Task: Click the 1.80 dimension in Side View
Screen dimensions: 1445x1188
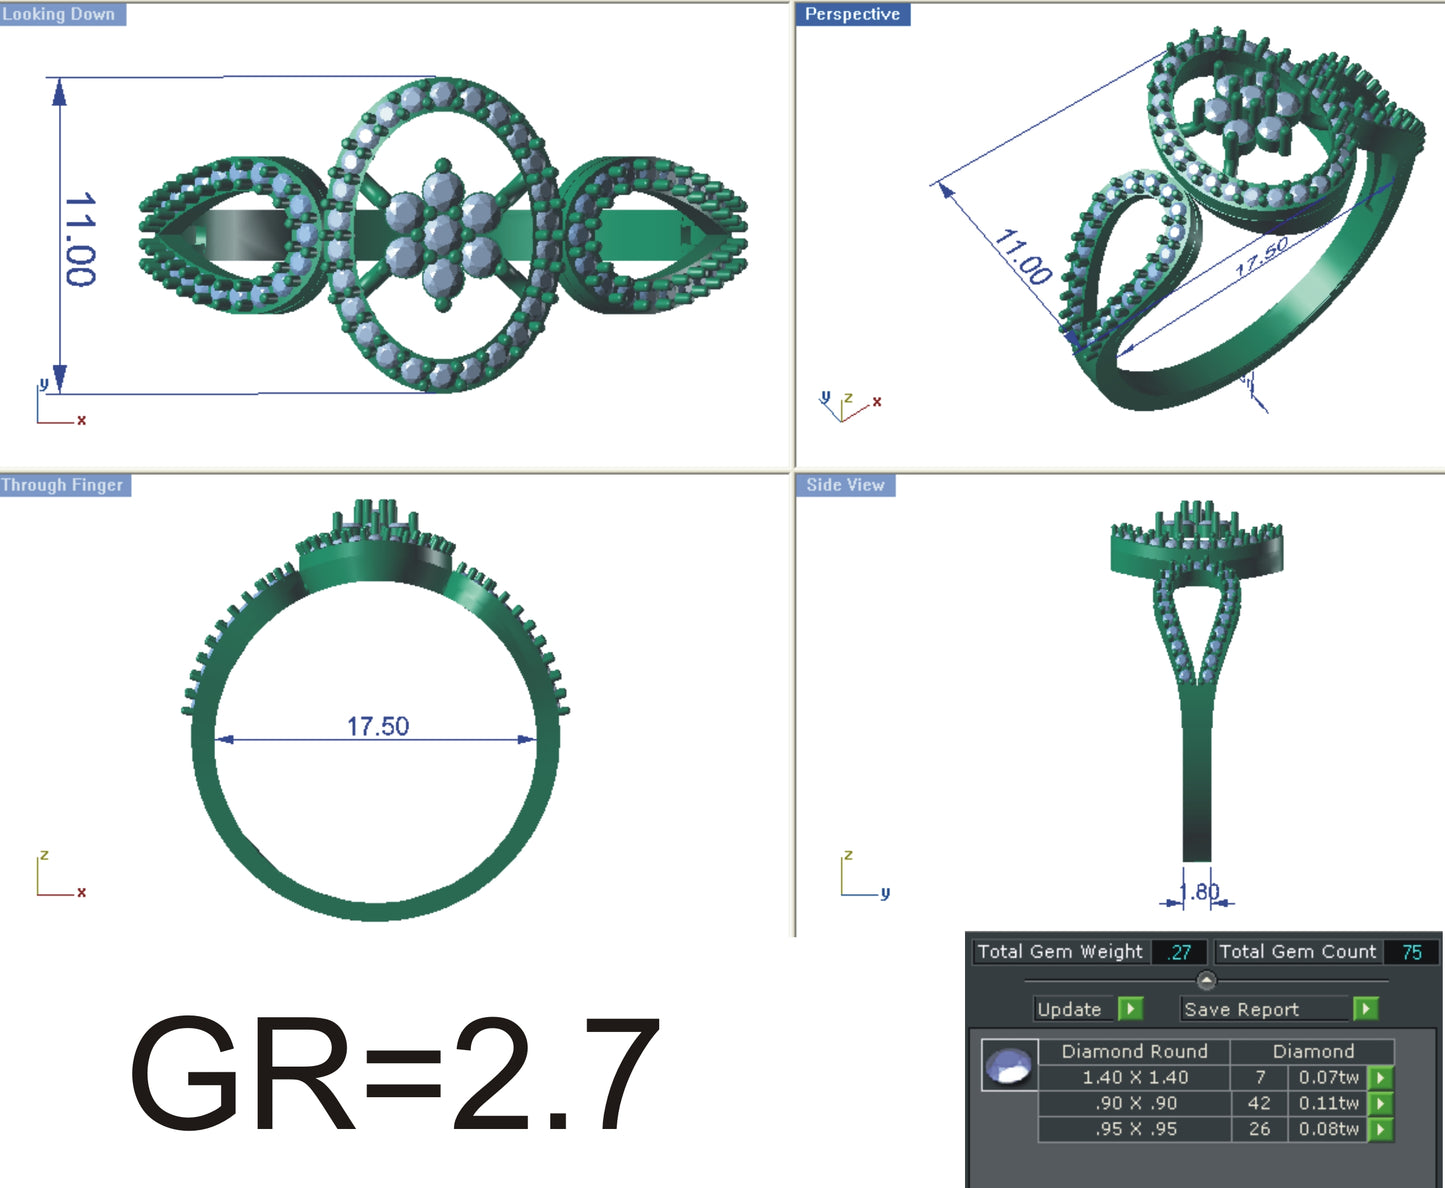Action: point(1199,892)
